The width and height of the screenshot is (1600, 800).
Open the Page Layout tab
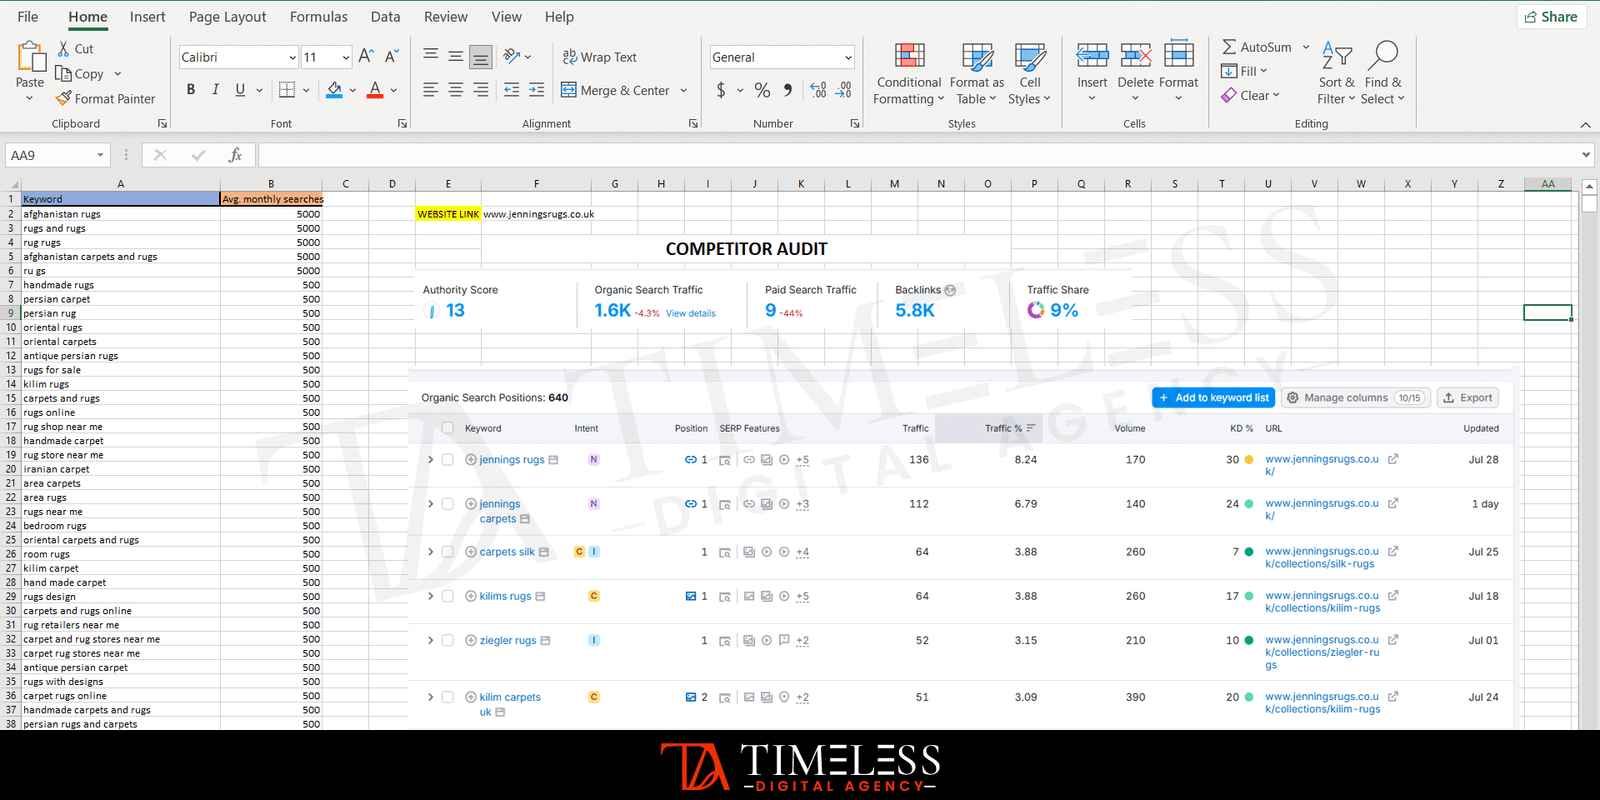coord(227,17)
